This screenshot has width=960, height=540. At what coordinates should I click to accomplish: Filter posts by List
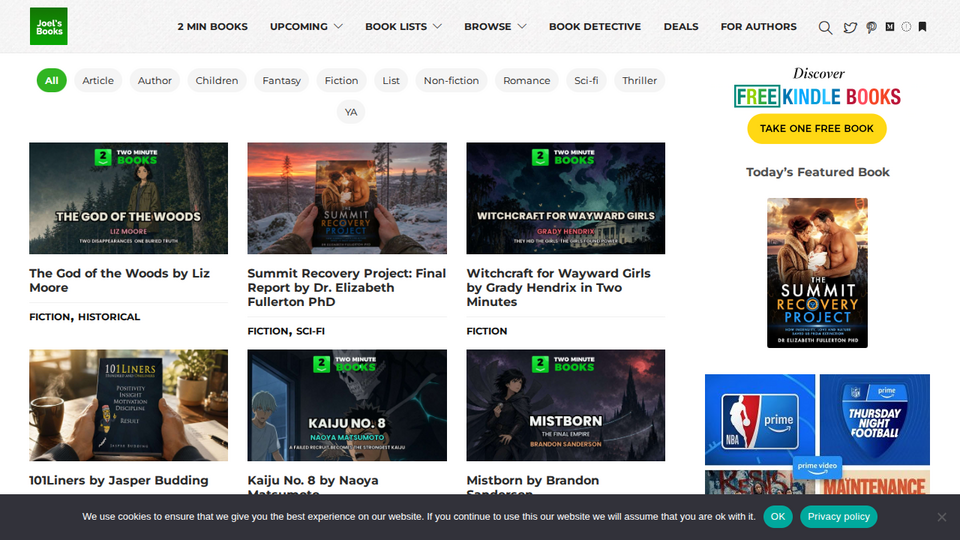click(391, 80)
